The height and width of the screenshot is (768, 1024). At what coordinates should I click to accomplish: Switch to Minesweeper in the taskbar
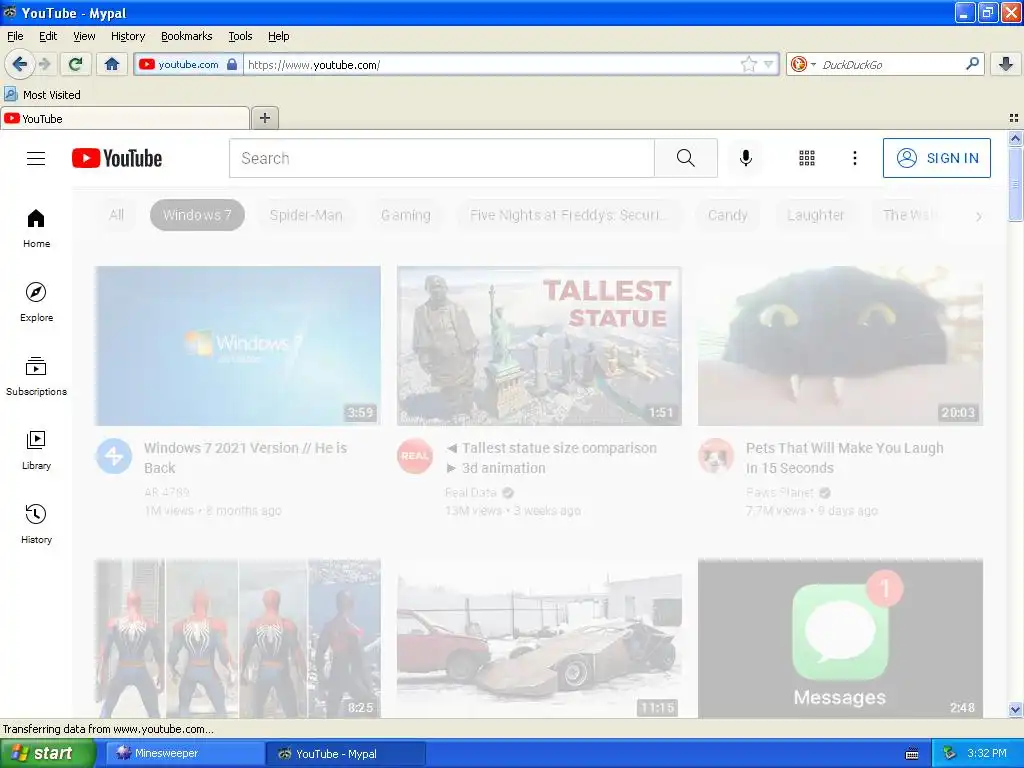184,753
